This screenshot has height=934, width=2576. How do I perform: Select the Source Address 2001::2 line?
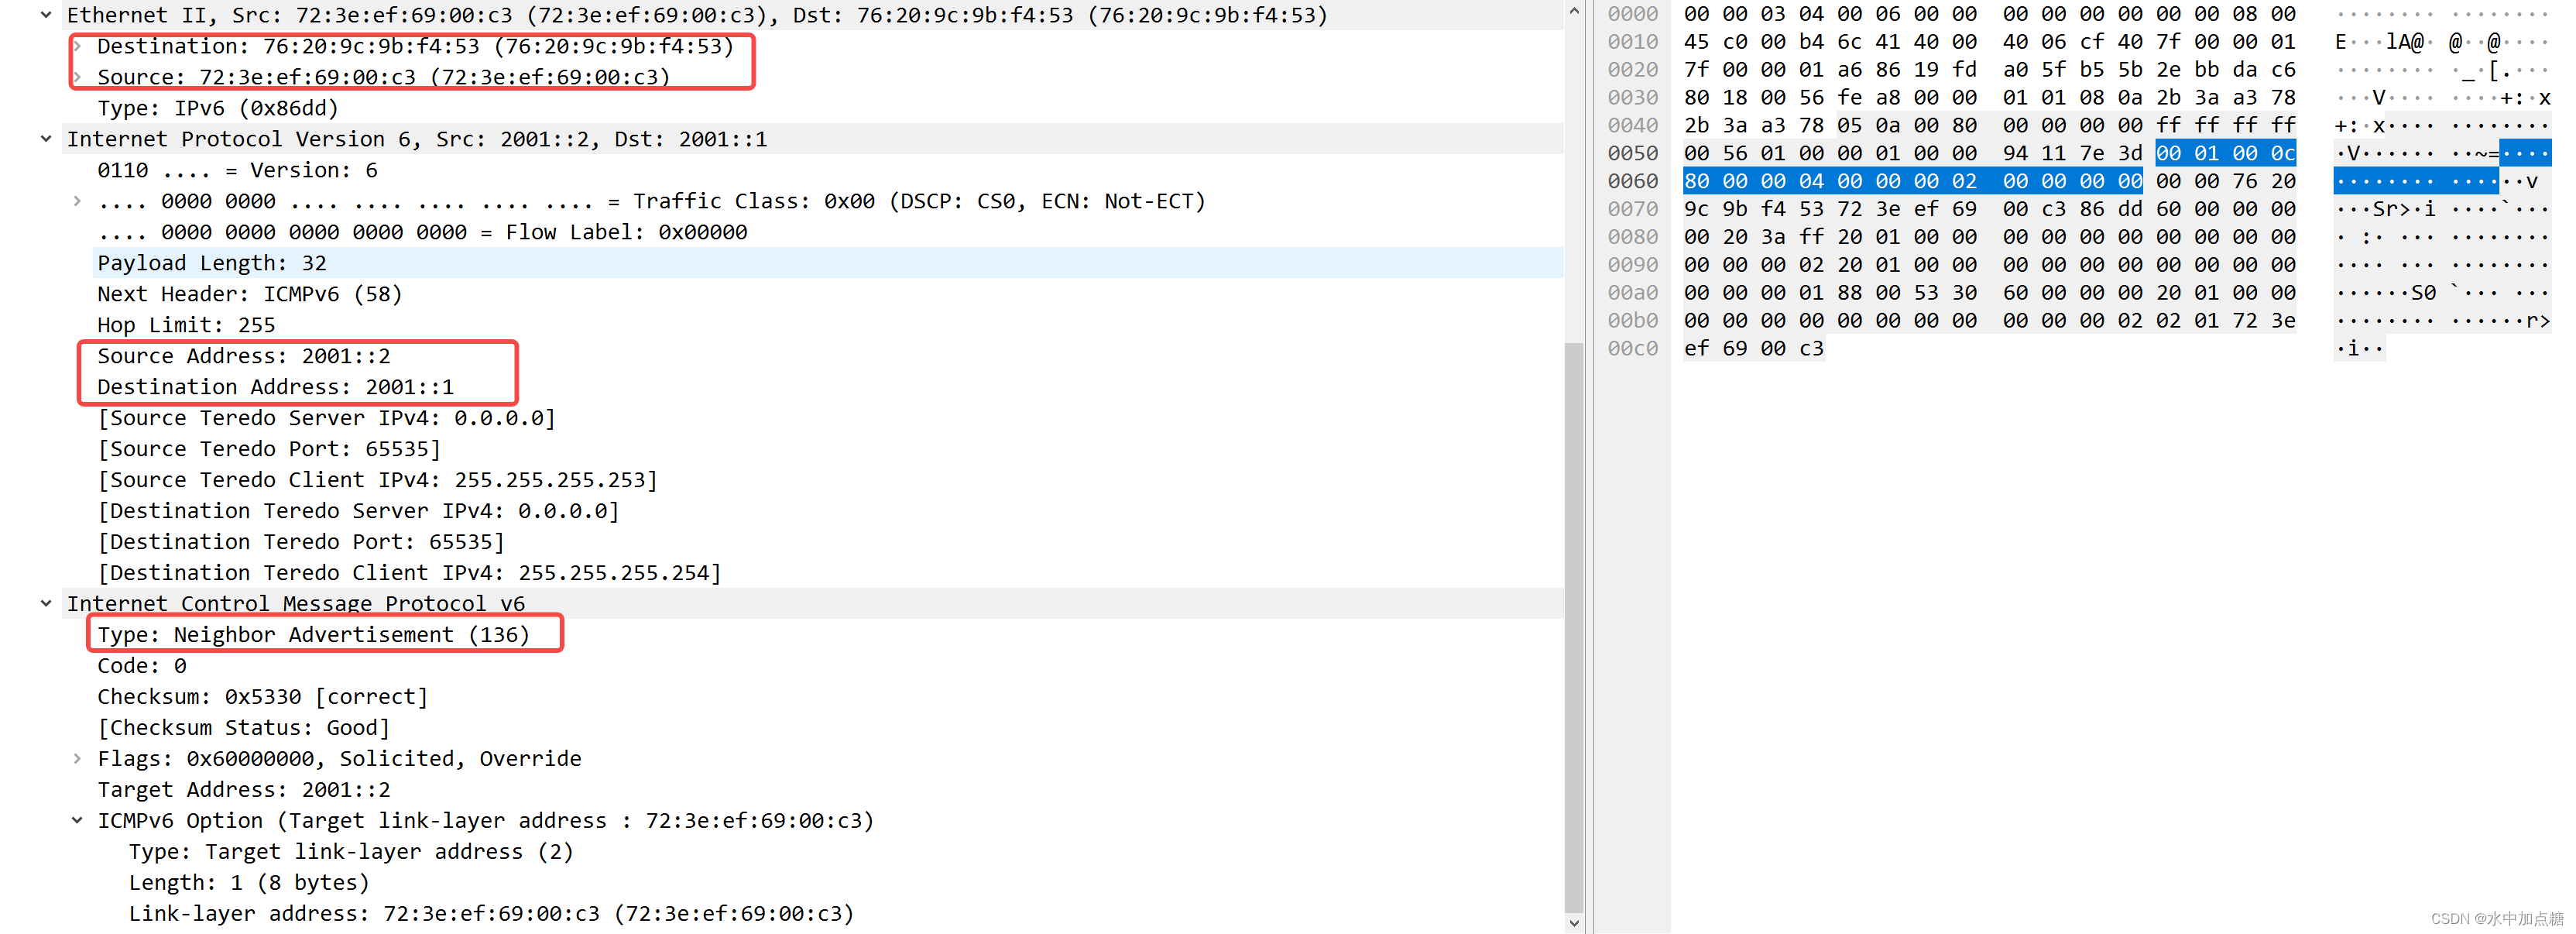243,356
